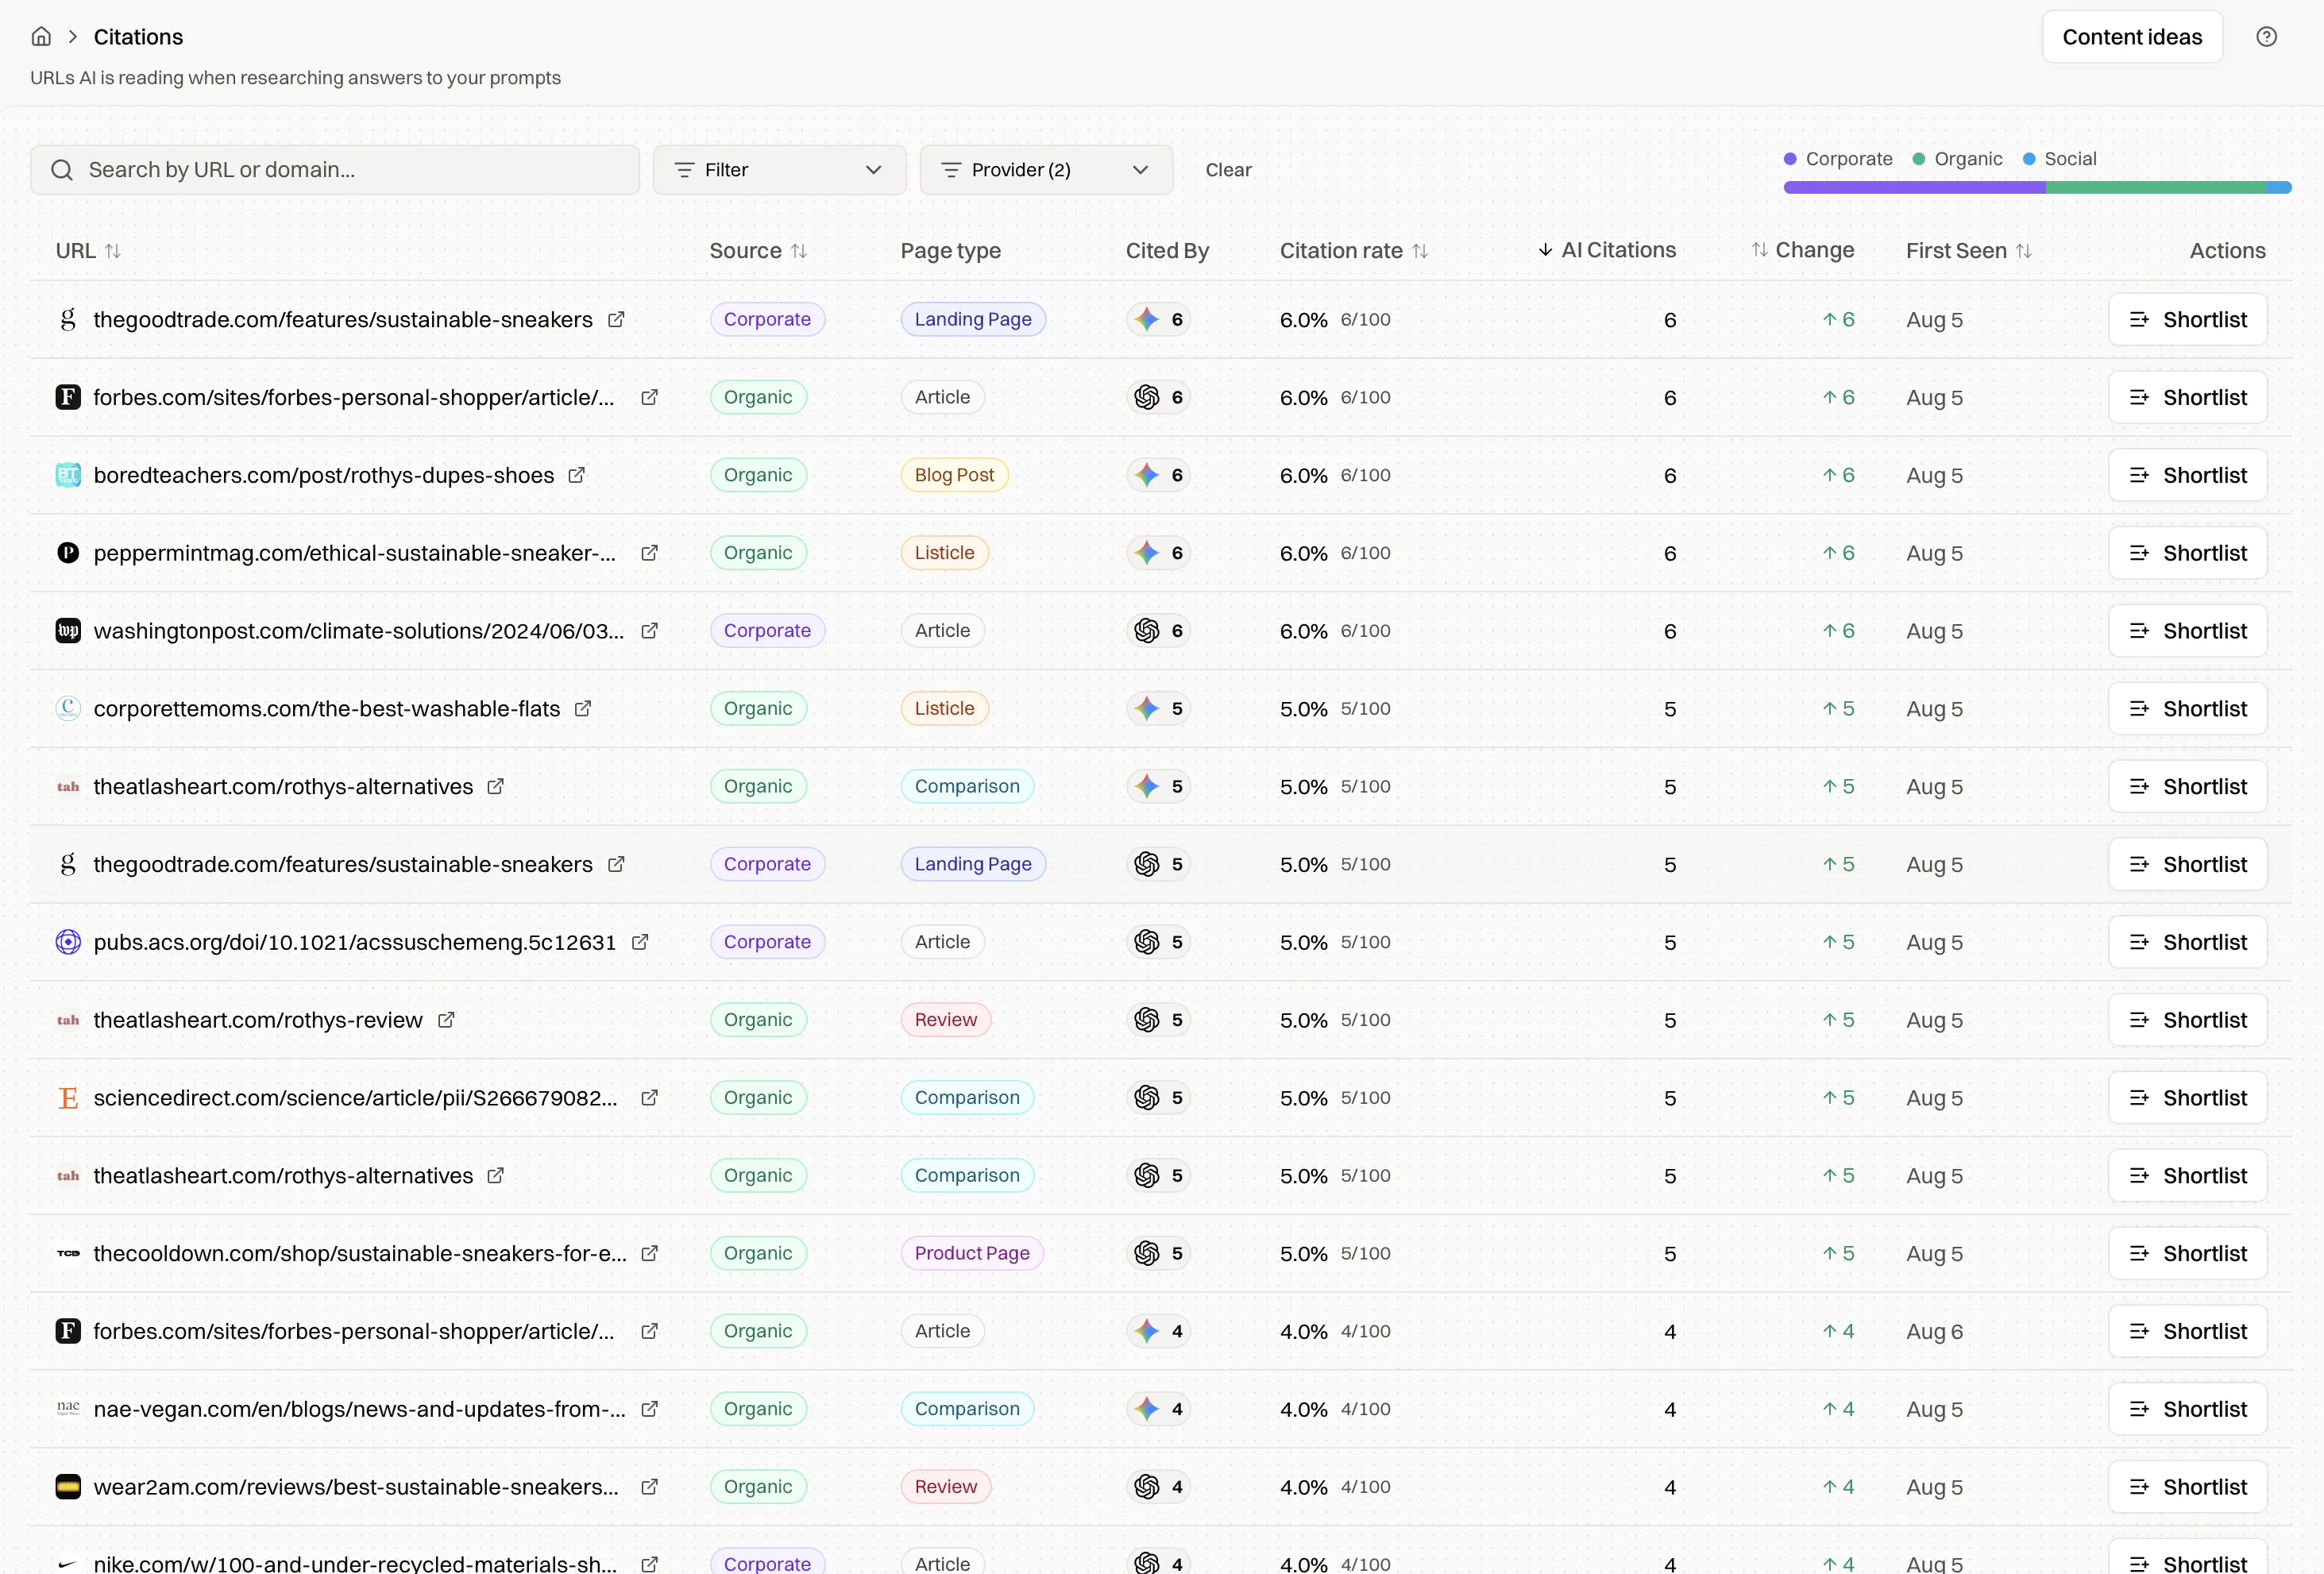Viewport: 2324px width, 1574px height.
Task: Click the Actions column header
Action: pos(2227,251)
